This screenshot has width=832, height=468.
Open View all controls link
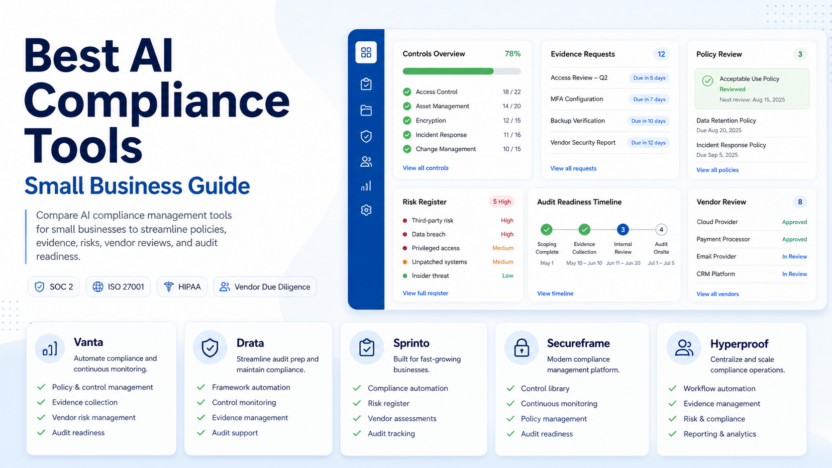426,168
